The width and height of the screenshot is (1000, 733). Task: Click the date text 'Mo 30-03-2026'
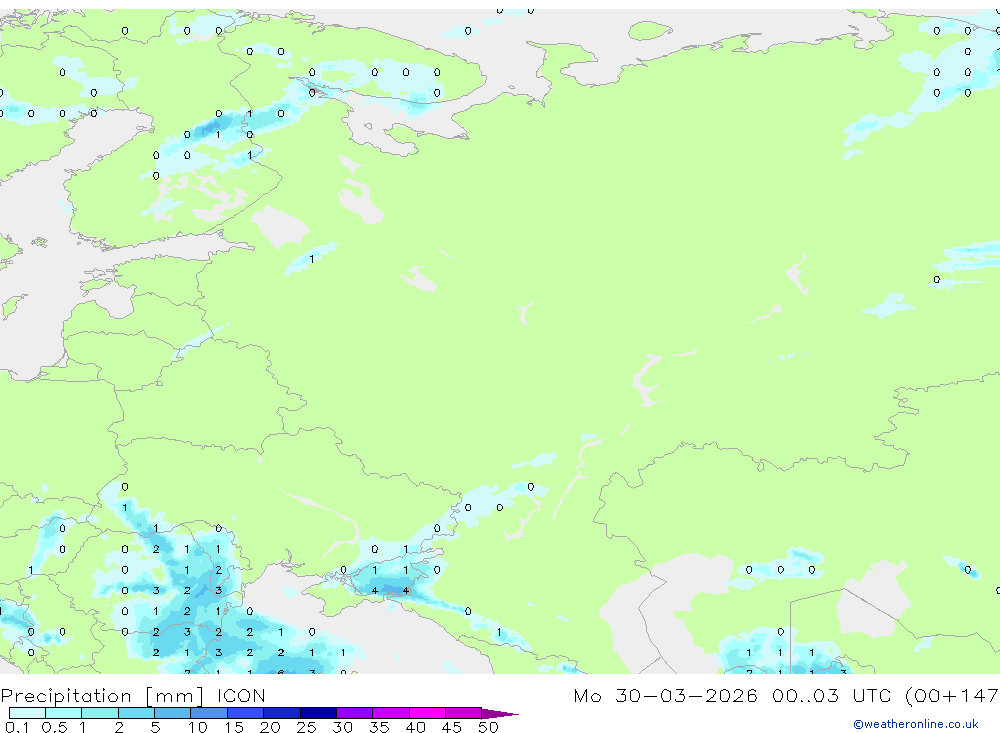(x=665, y=695)
